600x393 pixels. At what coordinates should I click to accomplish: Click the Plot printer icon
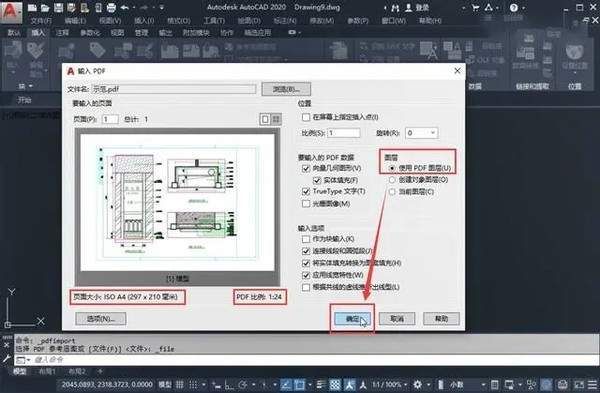point(111,7)
